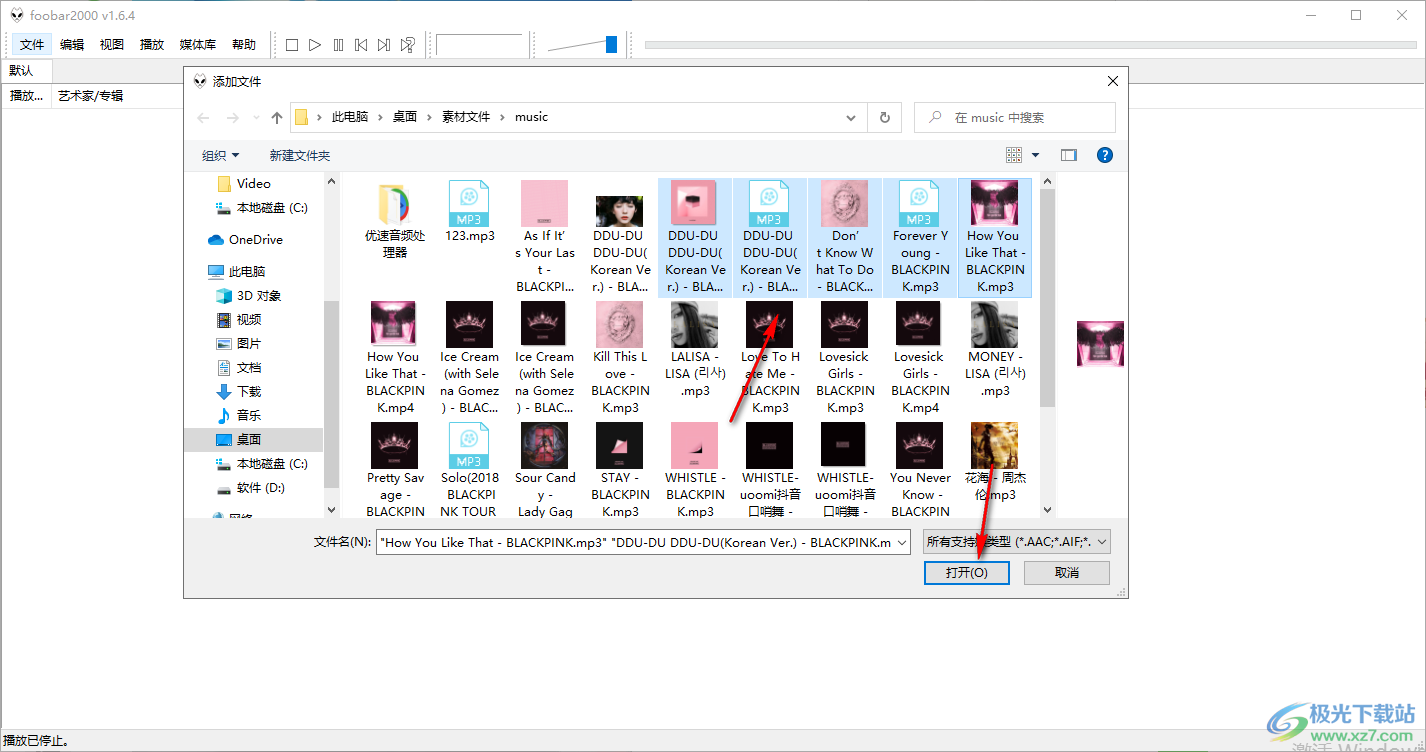Image resolution: width=1426 pixels, height=752 pixels.
Task: Close the 添加文件 dialog
Action: [x=1112, y=81]
